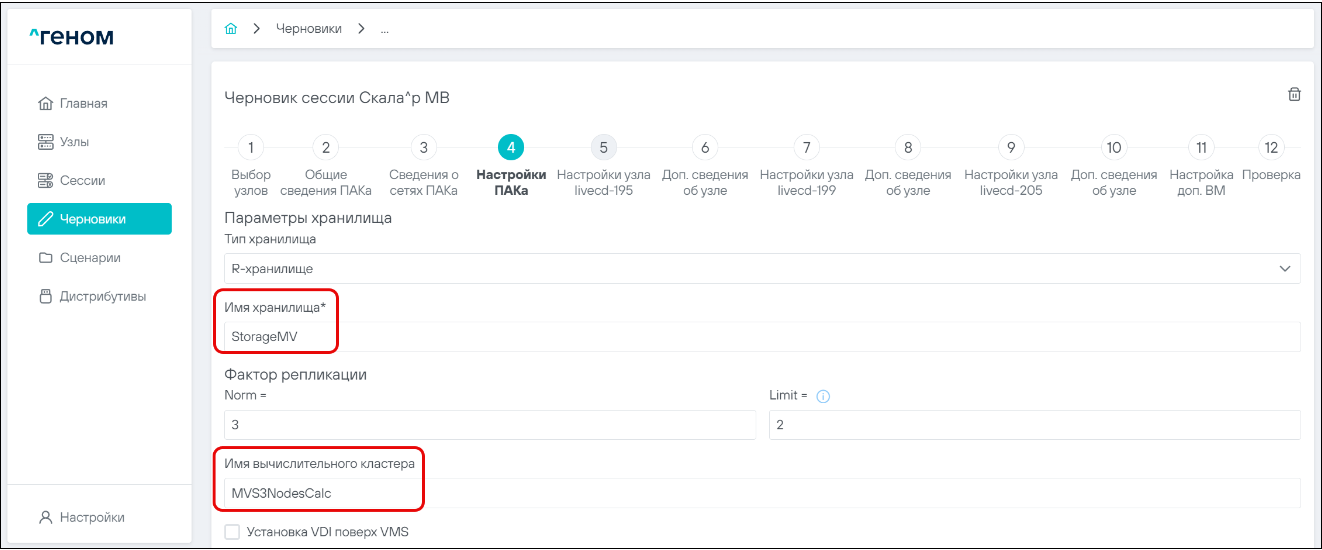Open Настройки at the sidebar bottom
This screenshot has width=1322, height=550.
point(92,517)
